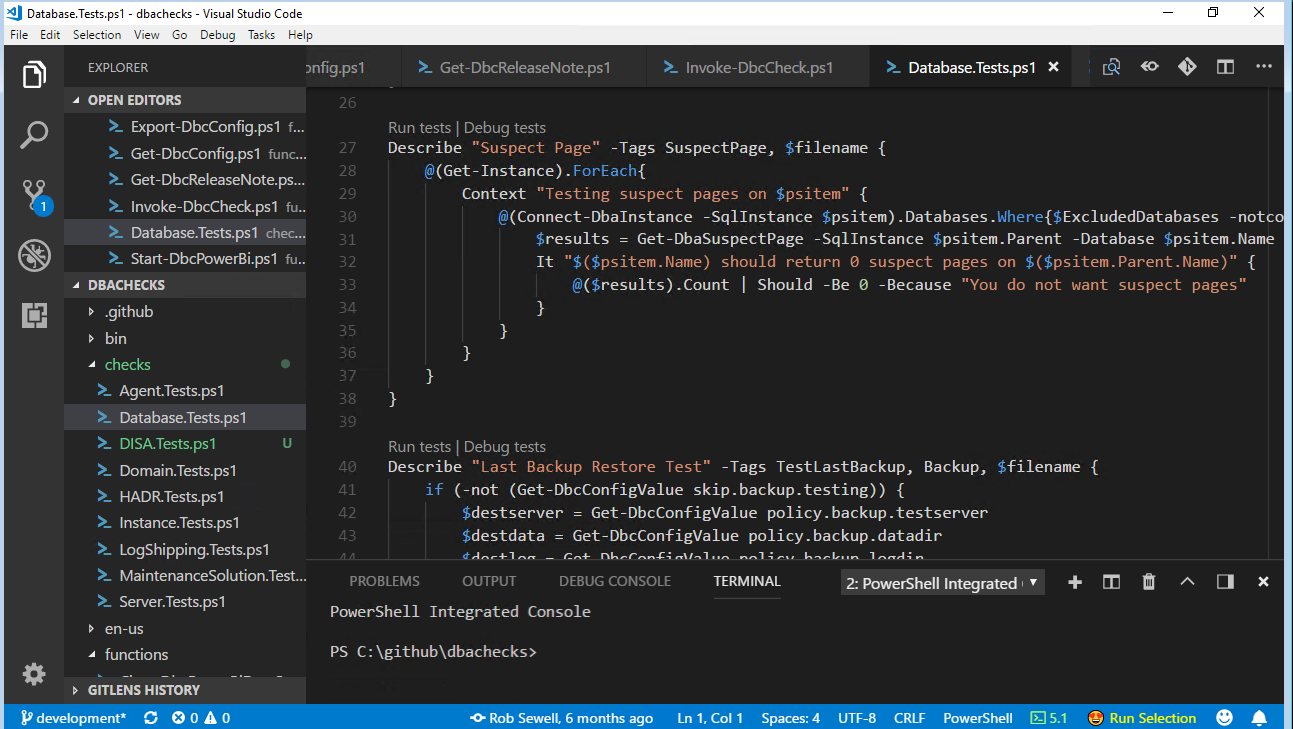Image resolution: width=1293 pixels, height=729 pixels.
Task: Open the Debug menu
Action: point(219,34)
